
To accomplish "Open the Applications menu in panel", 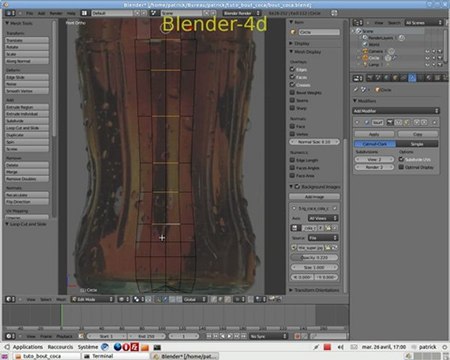I will tap(28, 347).
